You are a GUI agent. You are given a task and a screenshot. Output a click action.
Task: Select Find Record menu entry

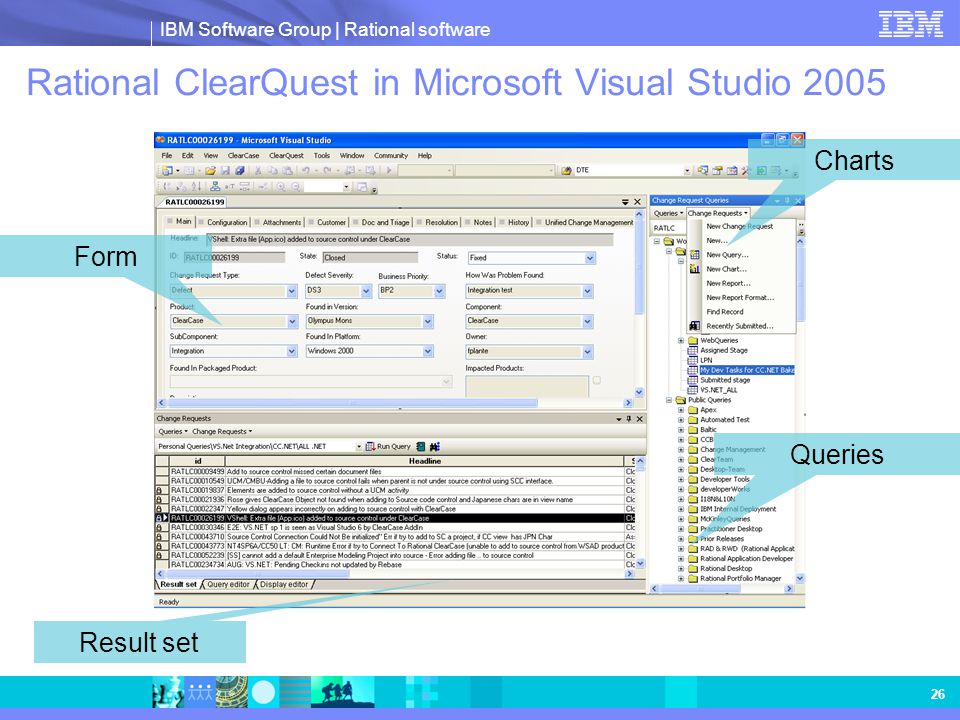pyautogui.click(x=724, y=312)
